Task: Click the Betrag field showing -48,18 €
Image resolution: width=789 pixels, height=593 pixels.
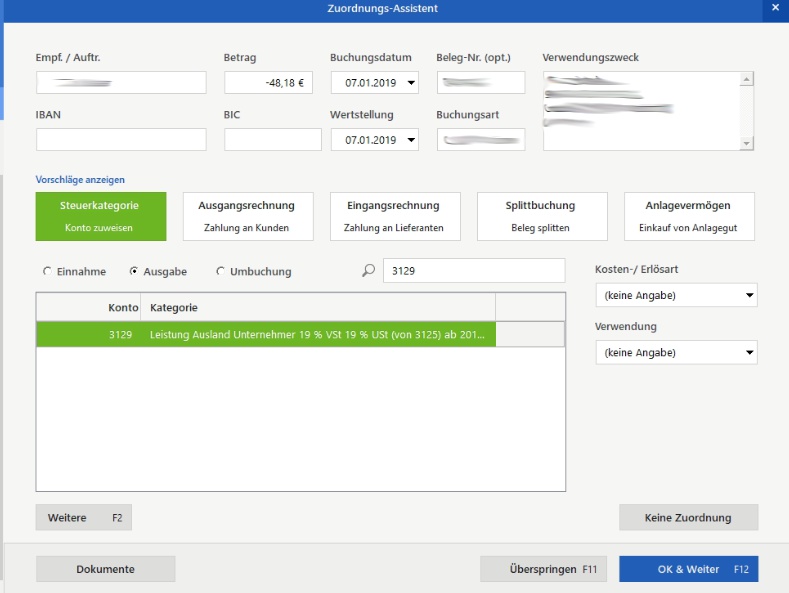Action: tap(268, 83)
